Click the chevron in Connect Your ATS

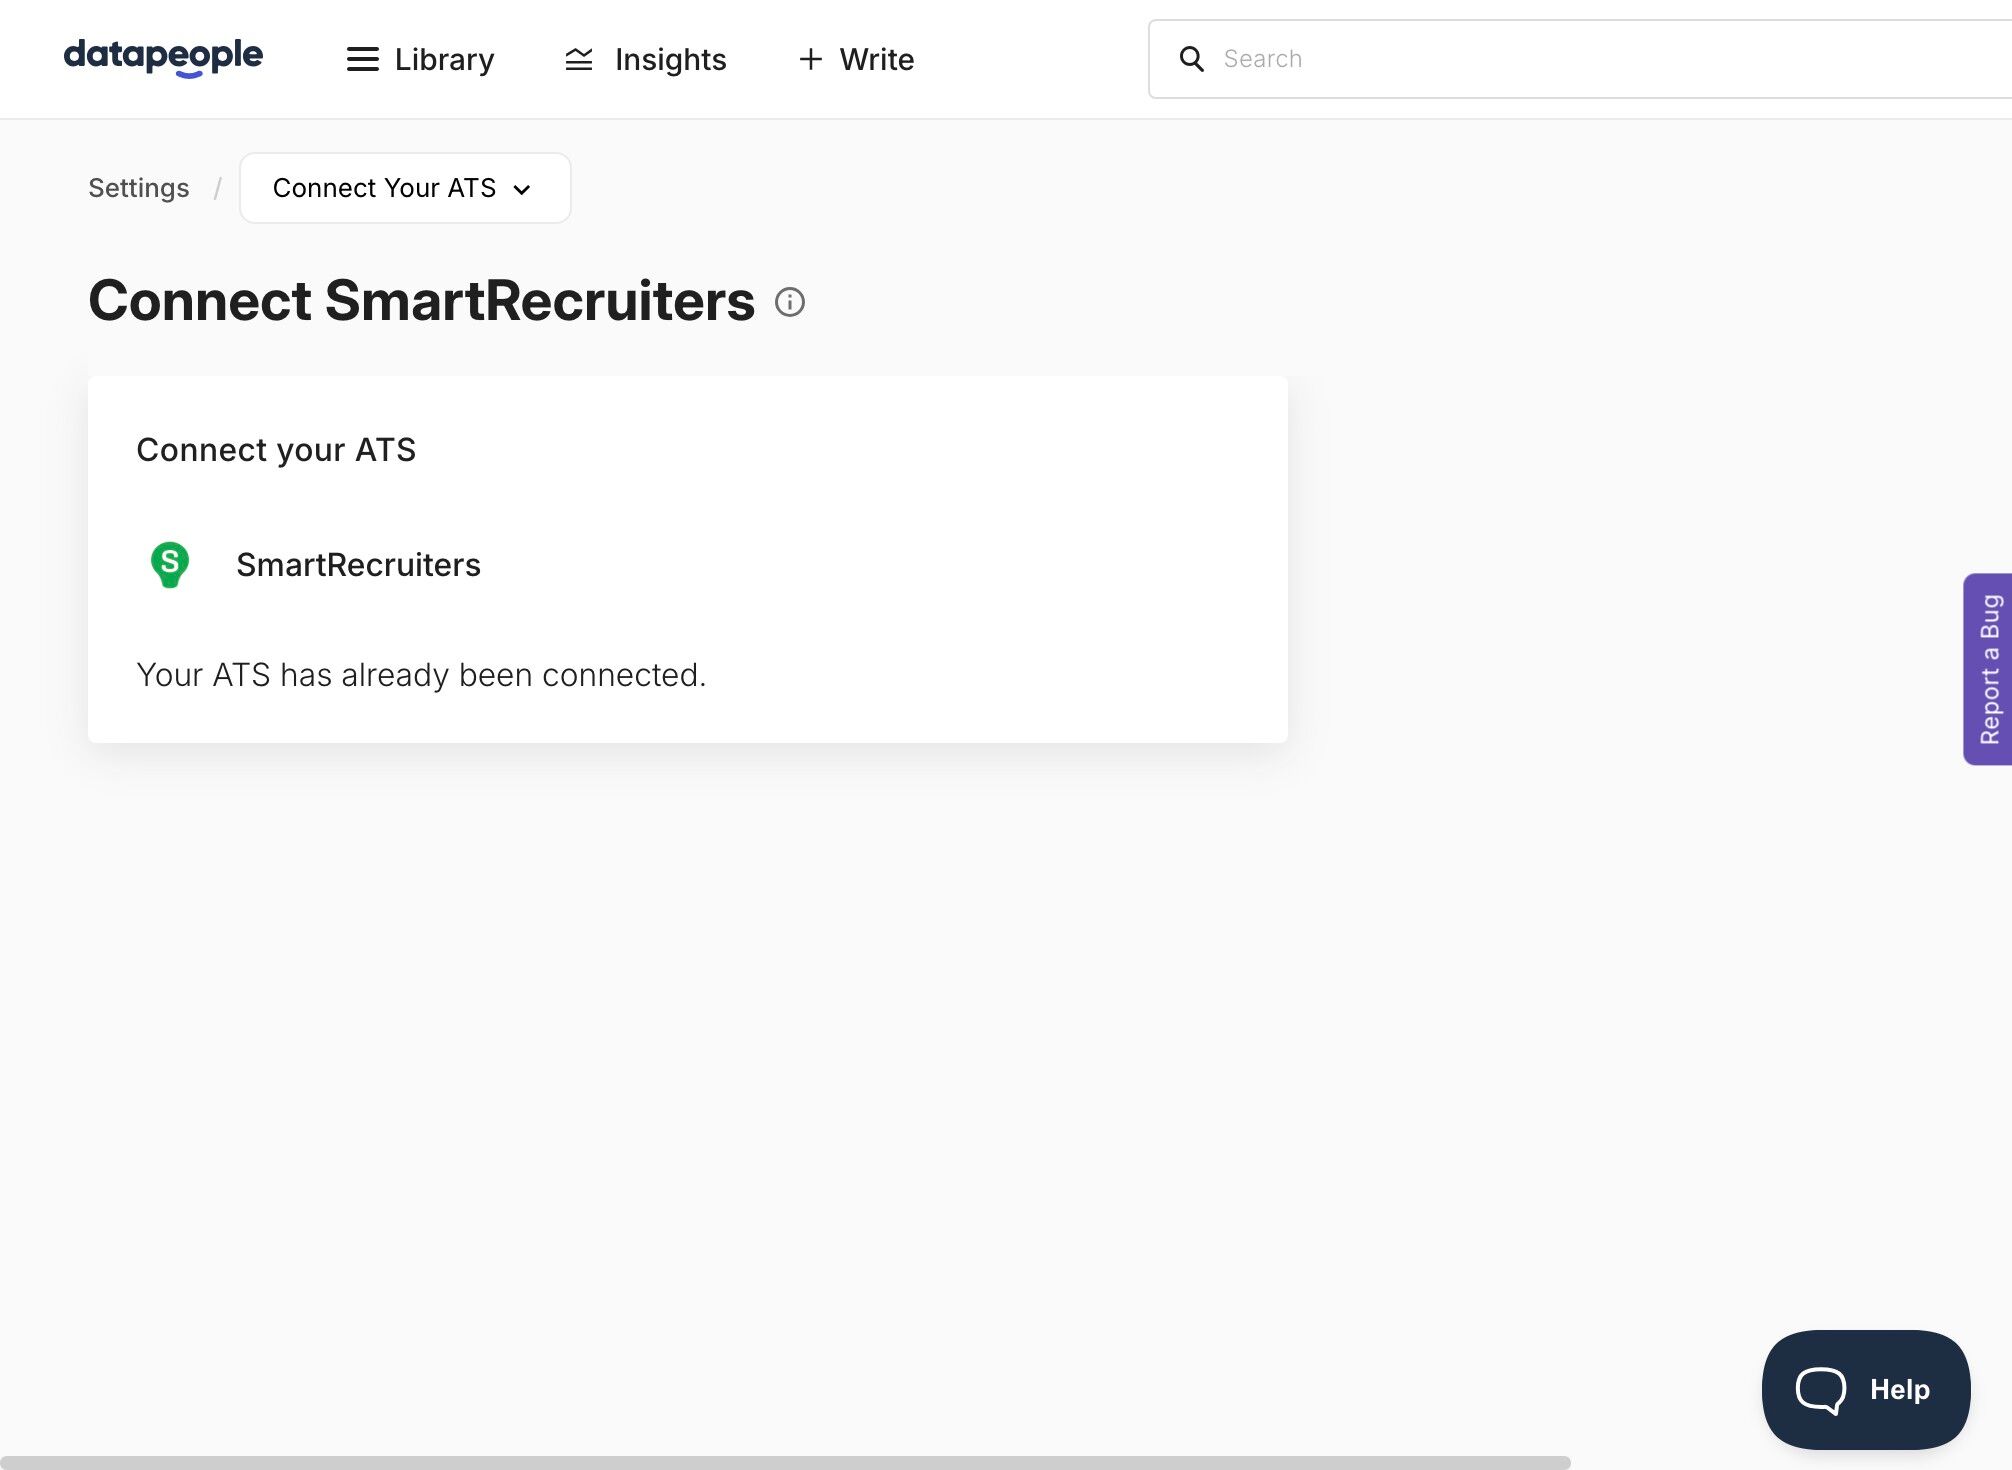point(522,190)
